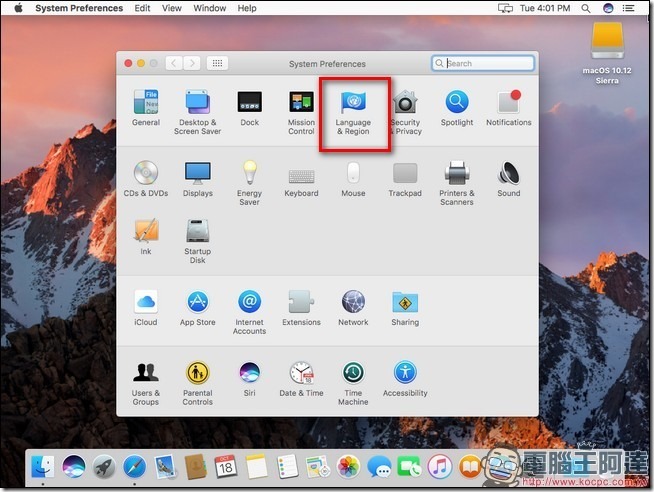Open FaceTime from the Dock
This screenshot has width=654, height=492.
coord(409,466)
